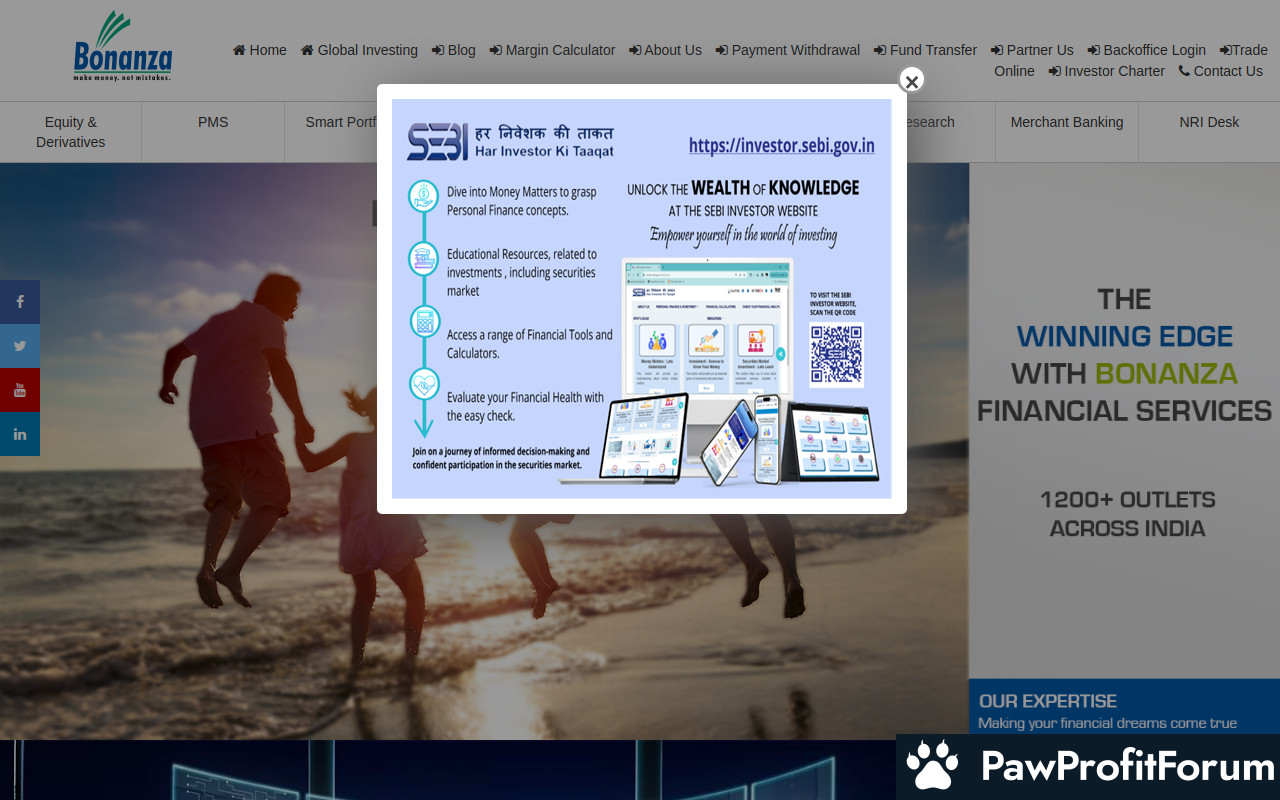The height and width of the screenshot is (800, 1280).
Task: Open Backoffice Login link
Action: tap(1146, 50)
